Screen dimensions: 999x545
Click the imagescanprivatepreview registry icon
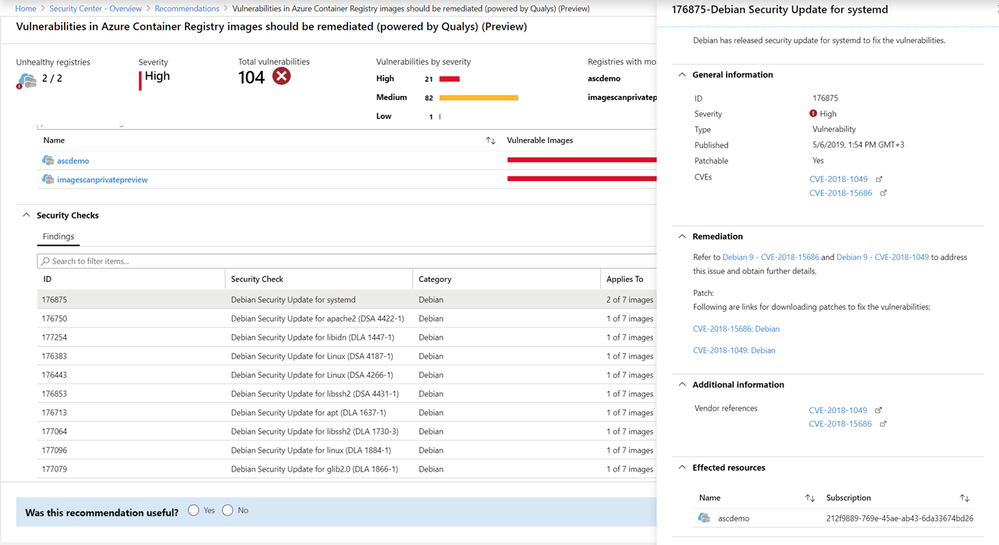tap(48, 180)
